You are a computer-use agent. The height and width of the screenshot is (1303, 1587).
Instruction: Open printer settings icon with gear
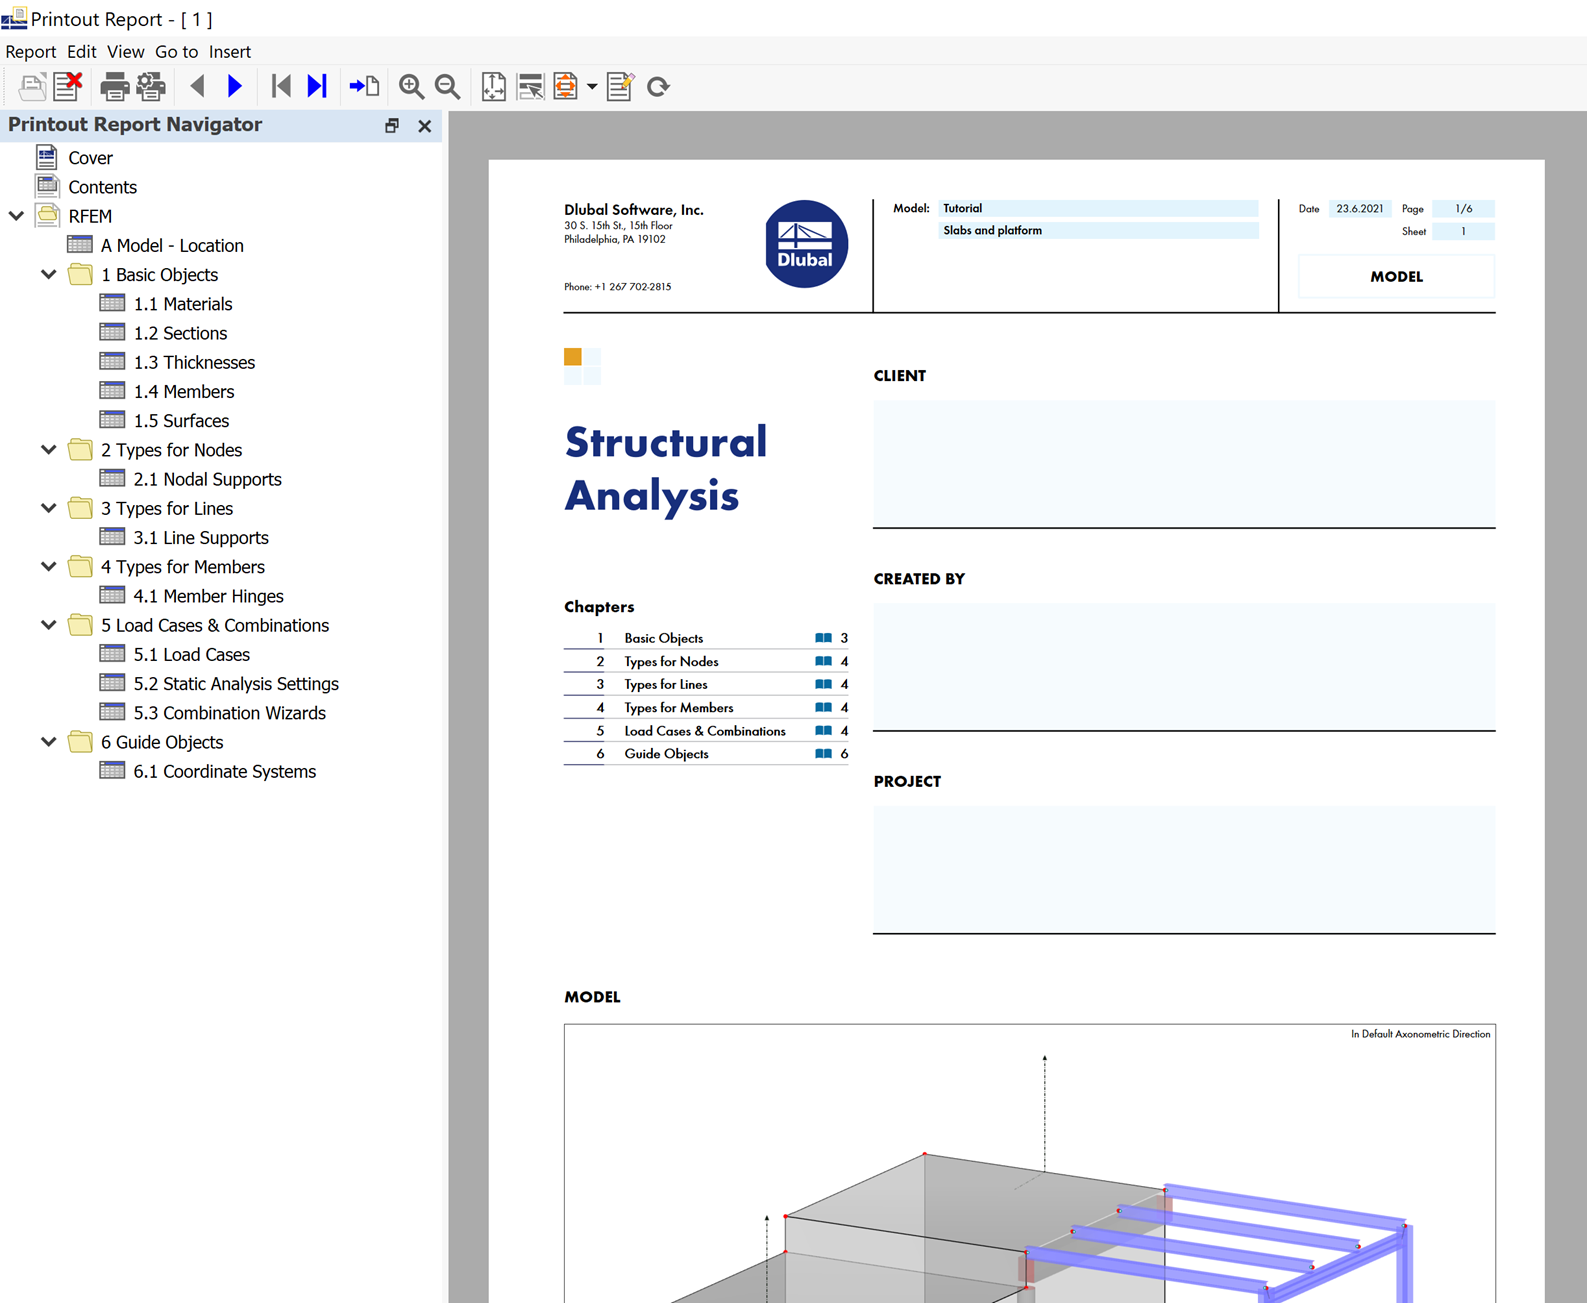tap(151, 87)
